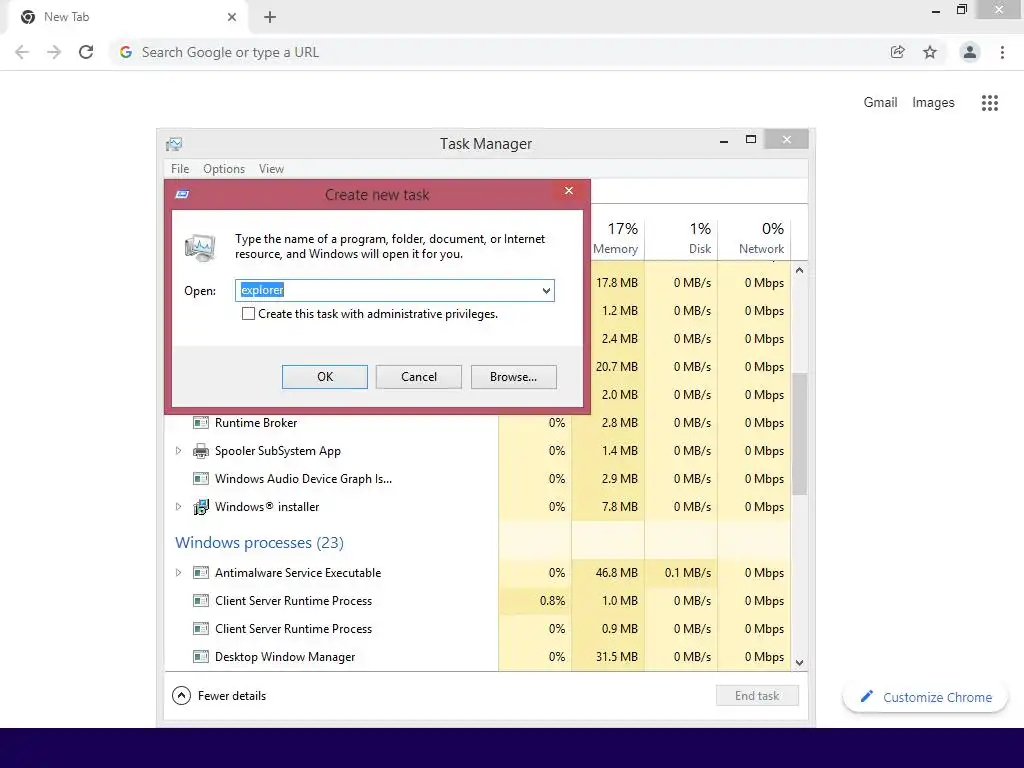The width and height of the screenshot is (1024, 768).
Task: Open the Chrome profile avatar
Action: click(x=970, y=52)
